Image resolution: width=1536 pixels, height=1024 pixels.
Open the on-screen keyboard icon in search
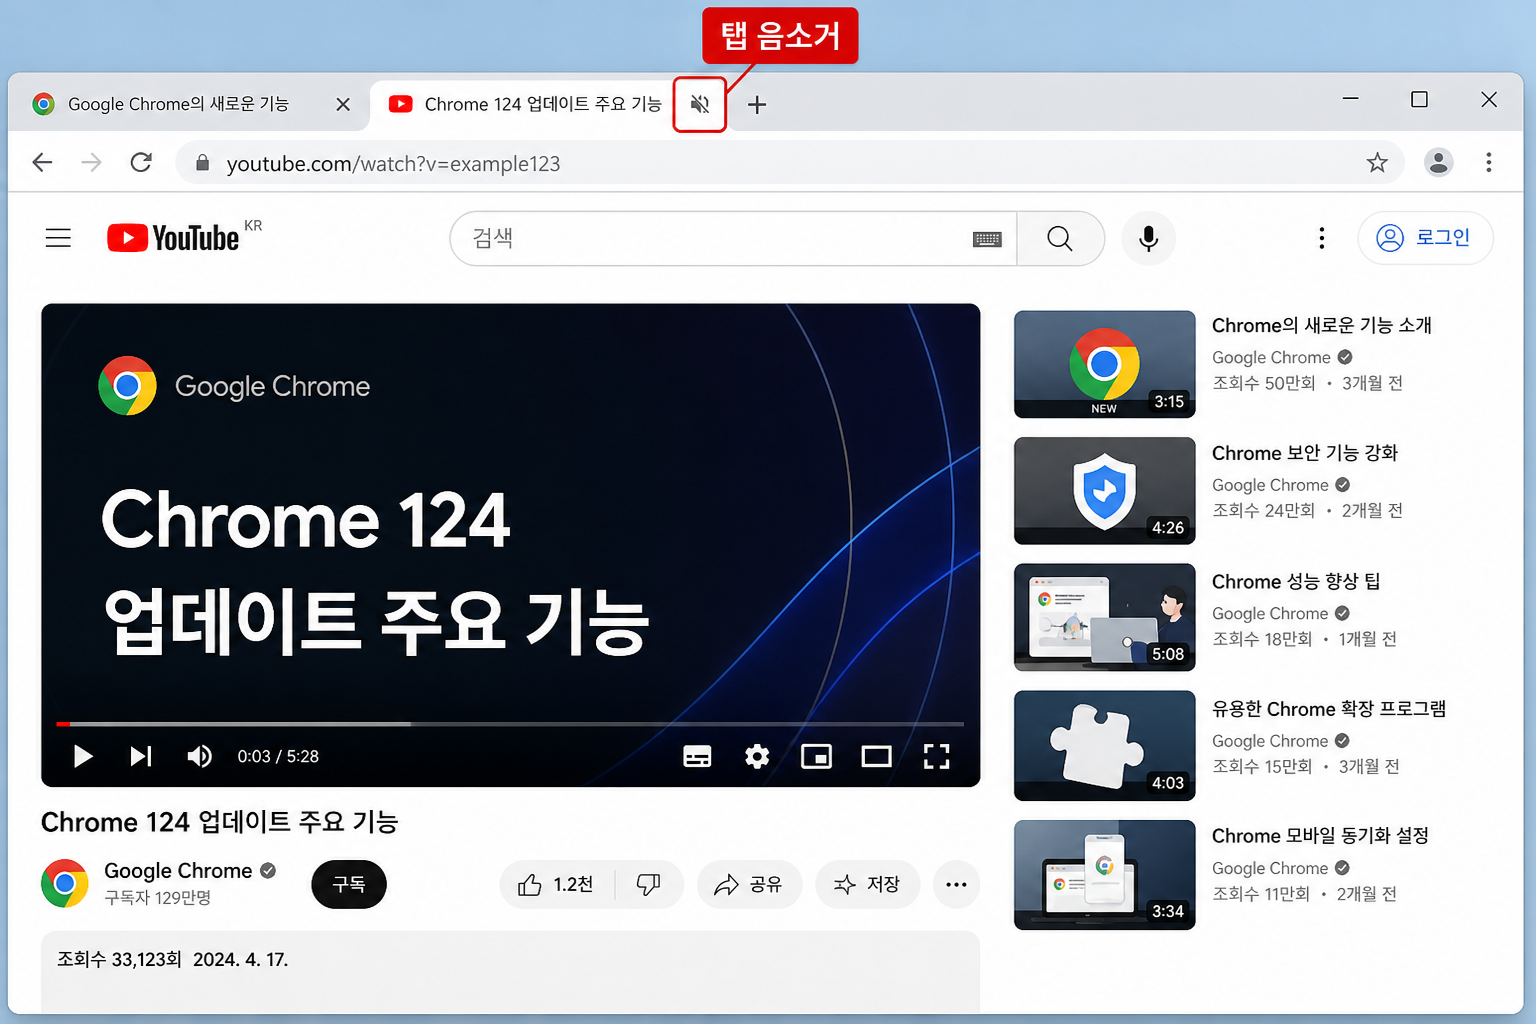click(x=987, y=239)
